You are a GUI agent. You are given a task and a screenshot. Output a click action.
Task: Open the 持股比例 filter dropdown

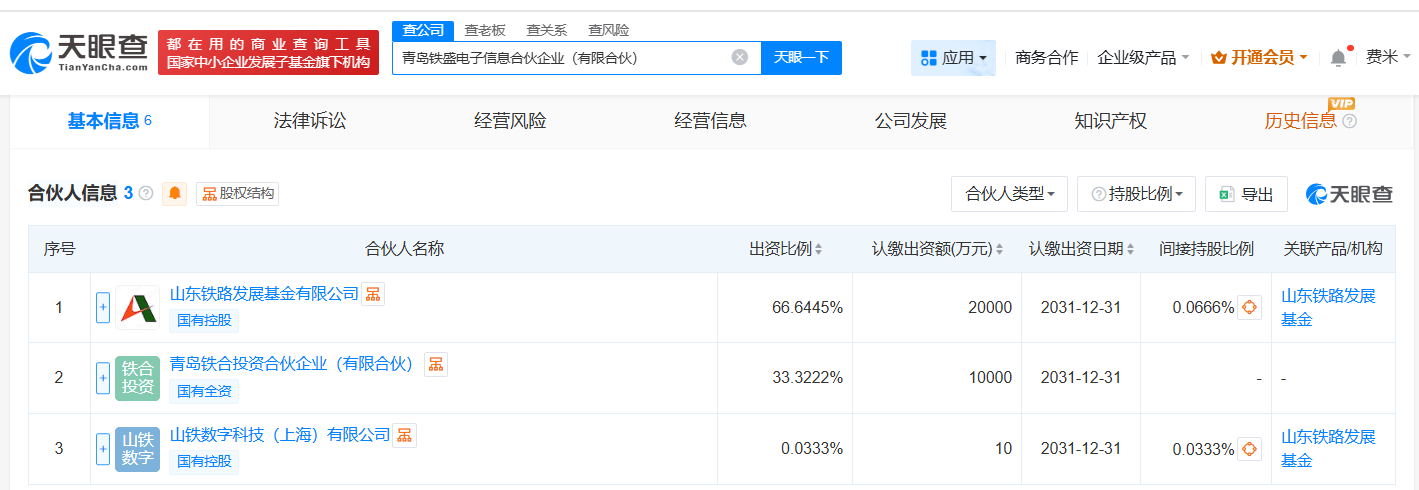[1136, 194]
